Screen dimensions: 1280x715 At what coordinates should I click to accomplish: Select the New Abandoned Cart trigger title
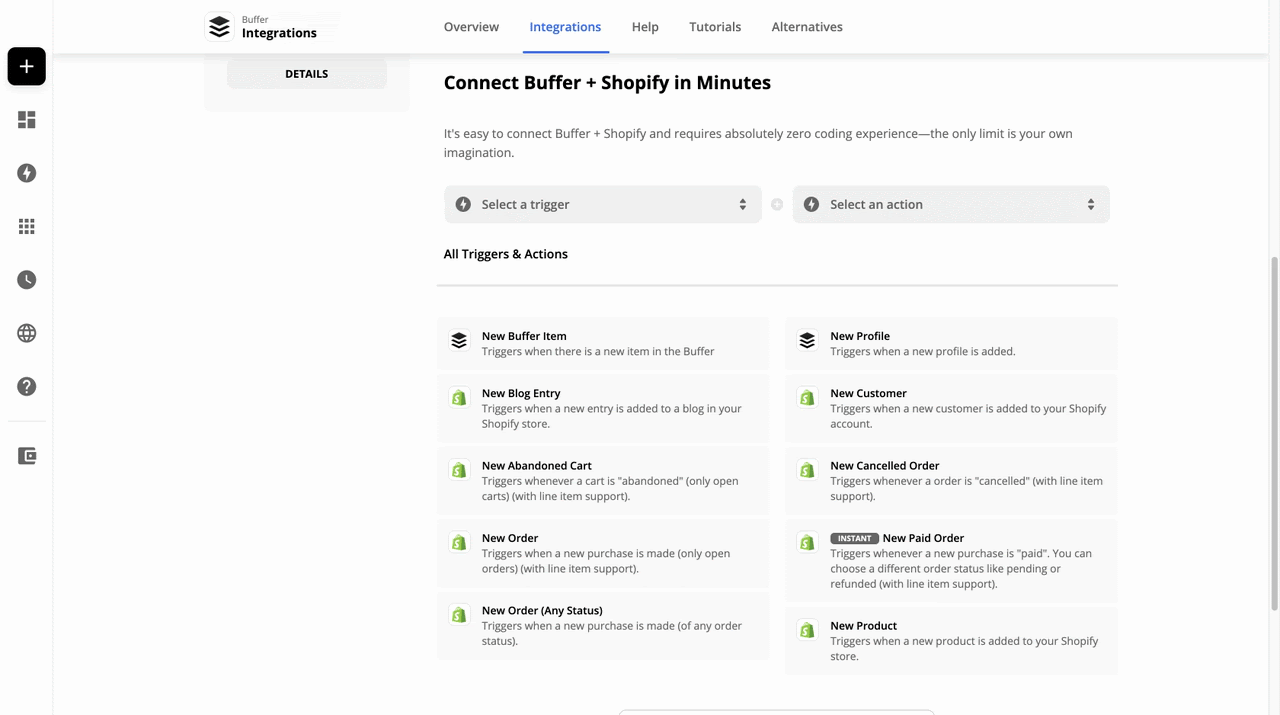[537, 465]
